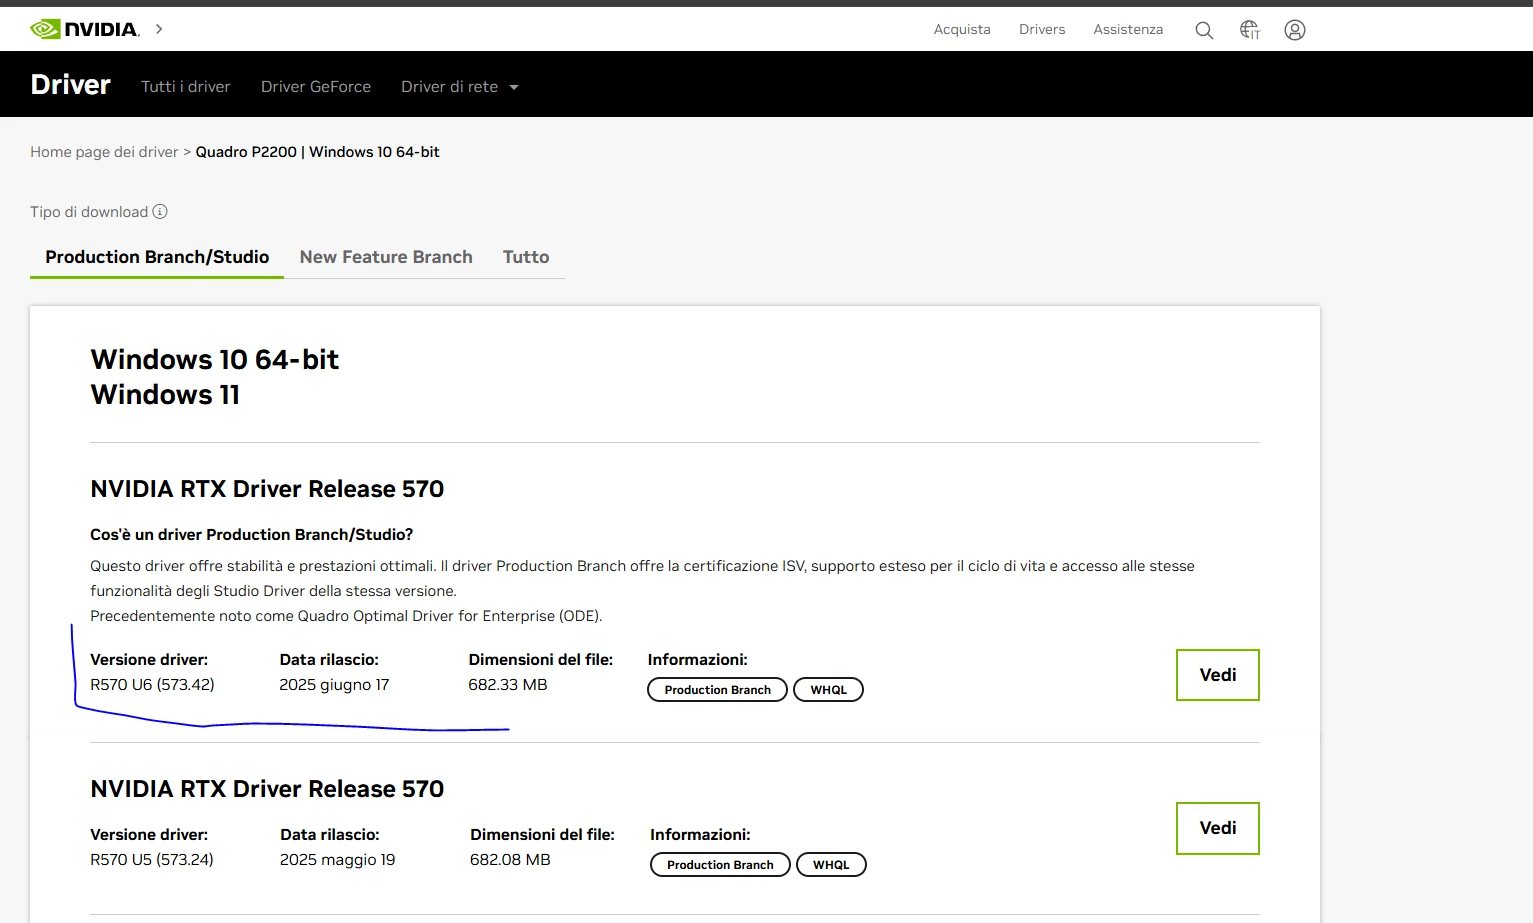
Task: Click WHQL badge for R570 U5
Action: [x=831, y=865]
